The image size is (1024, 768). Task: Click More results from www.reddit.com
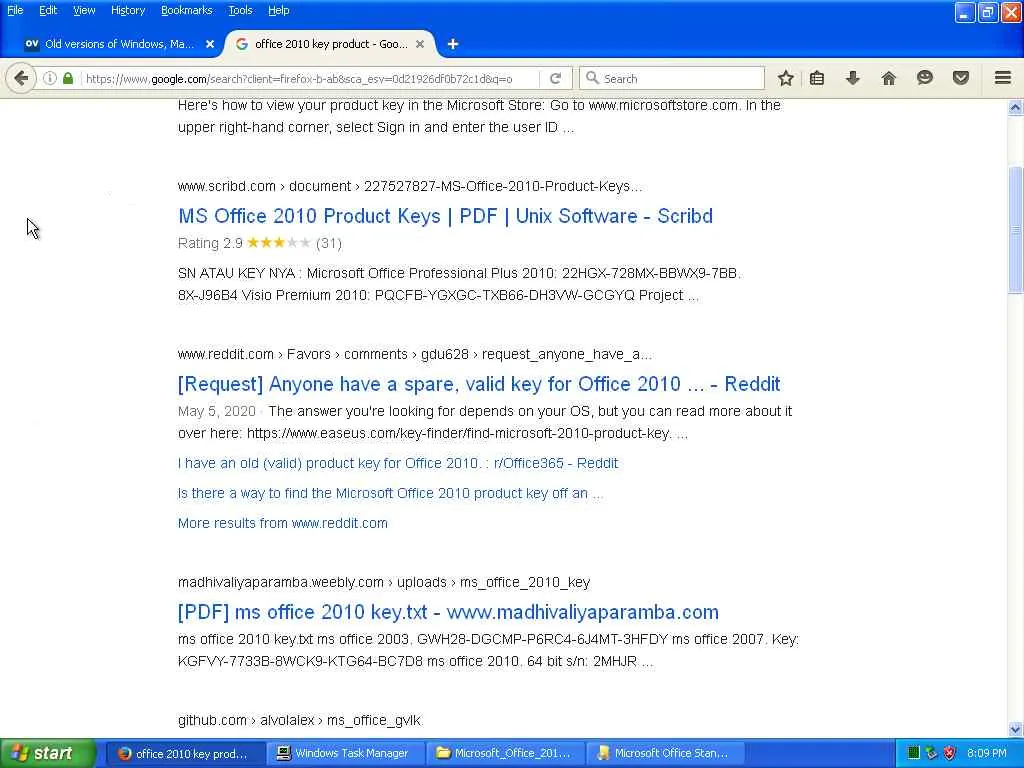(x=283, y=523)
